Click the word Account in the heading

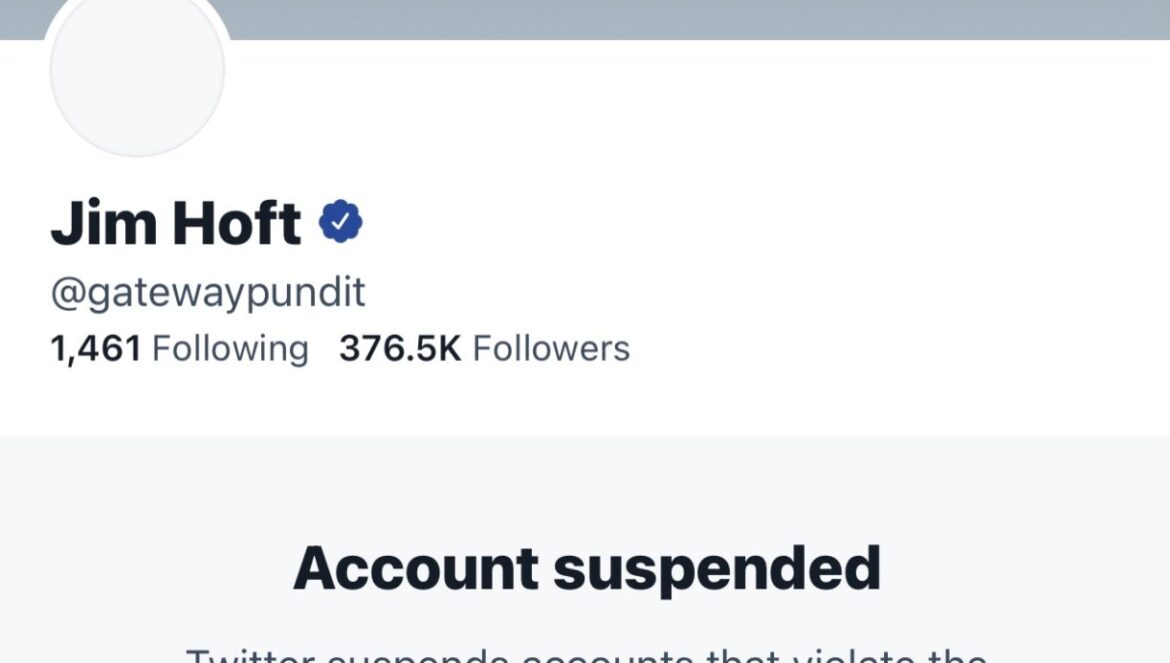coord(416,568)
